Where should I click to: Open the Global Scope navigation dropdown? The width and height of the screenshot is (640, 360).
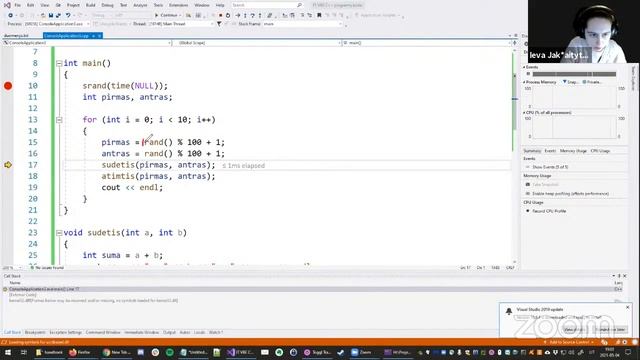pyautogui.click(x=256, y=43)
